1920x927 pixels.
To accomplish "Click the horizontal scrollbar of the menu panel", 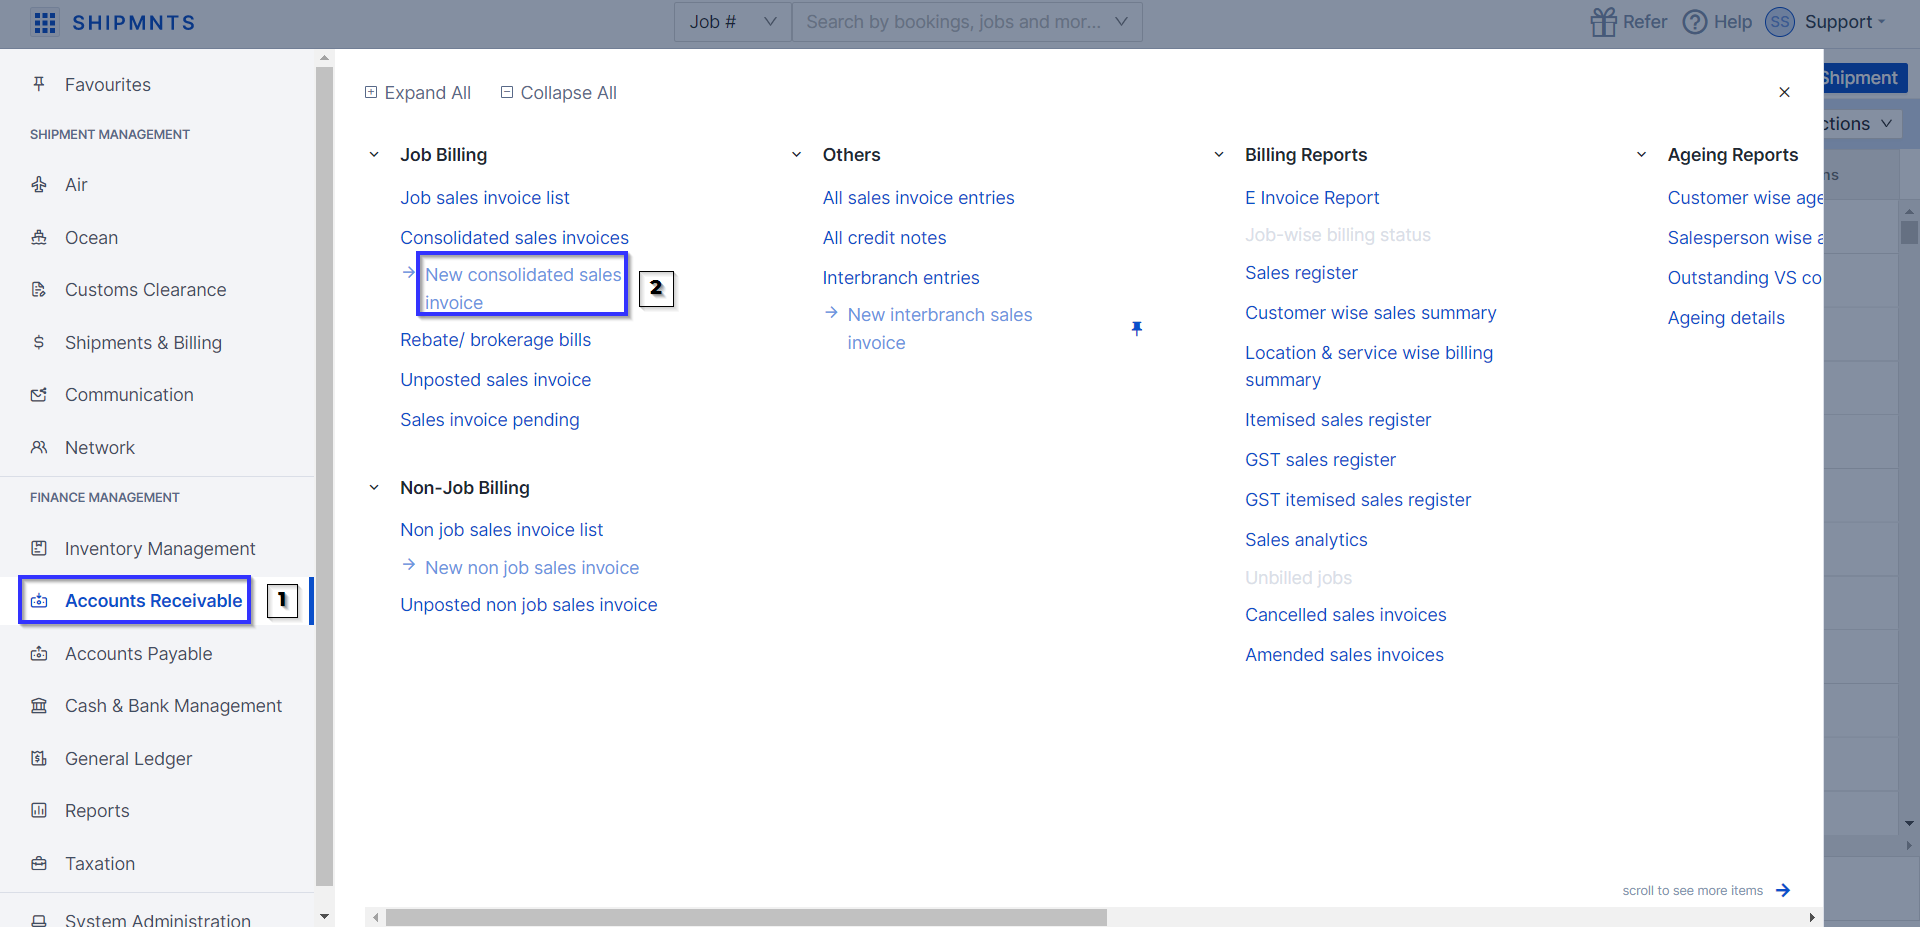I will point(746,917).
